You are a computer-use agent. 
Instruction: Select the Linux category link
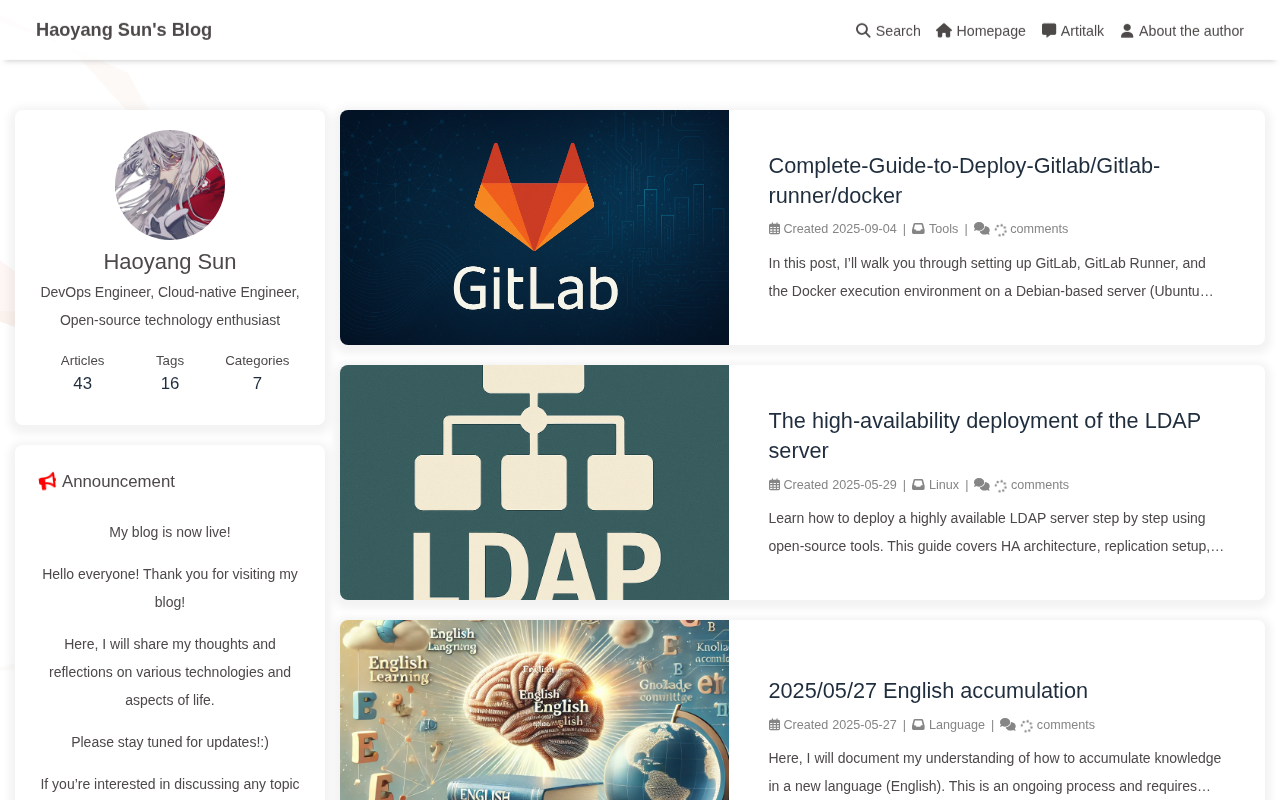(944, 485)
